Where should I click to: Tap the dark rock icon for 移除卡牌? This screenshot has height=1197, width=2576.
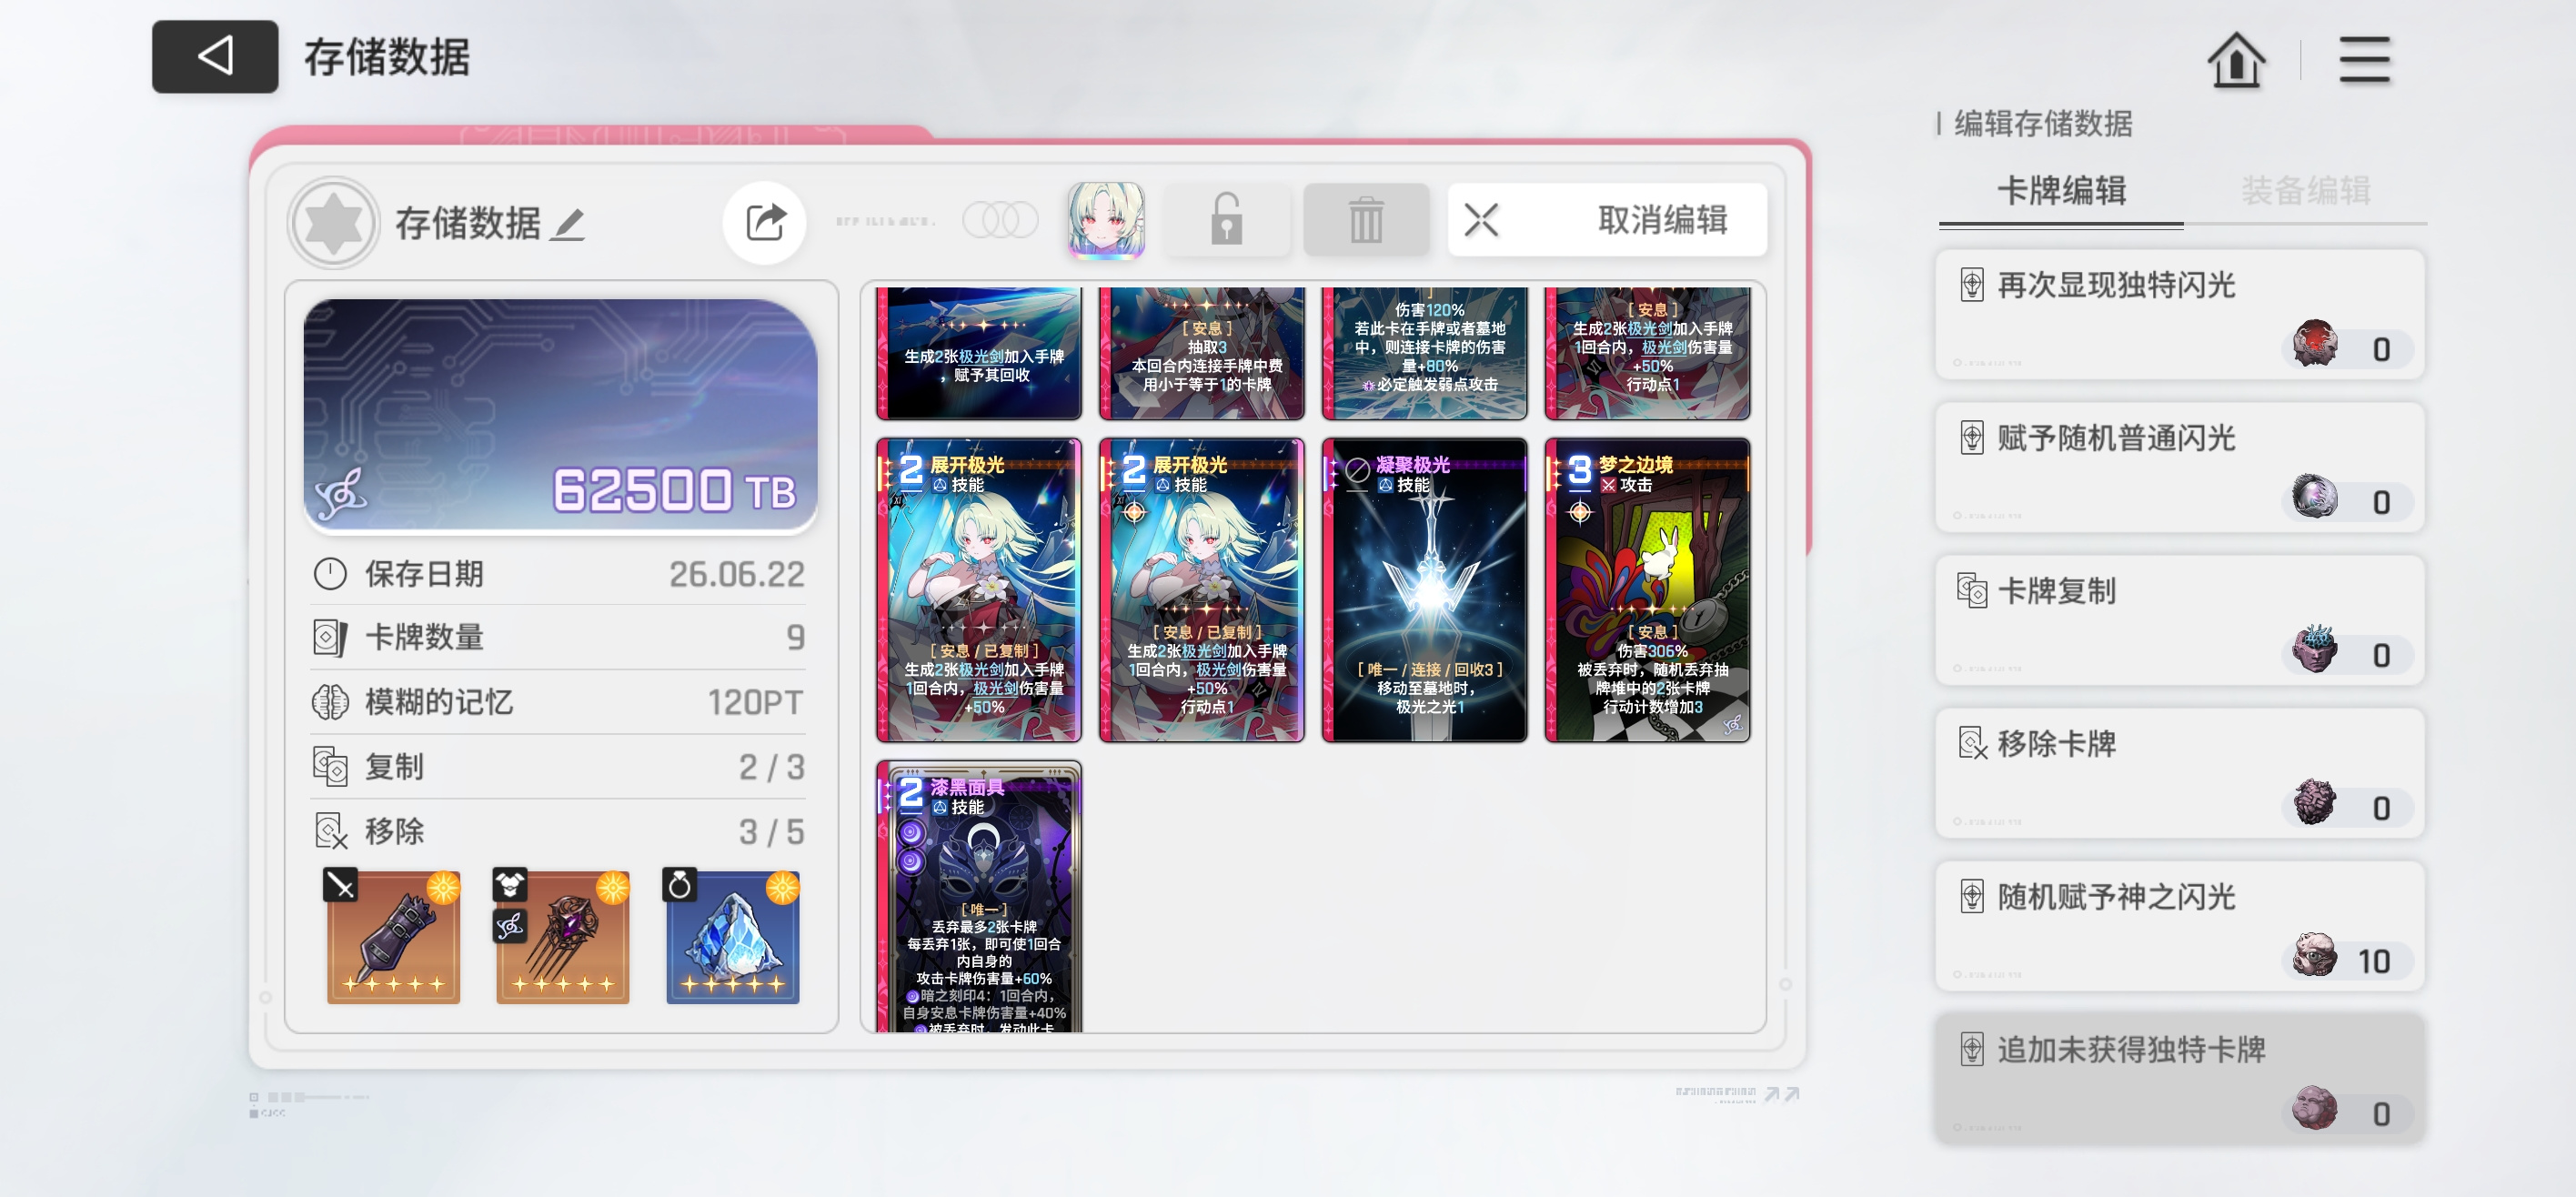click(2314, 802)
